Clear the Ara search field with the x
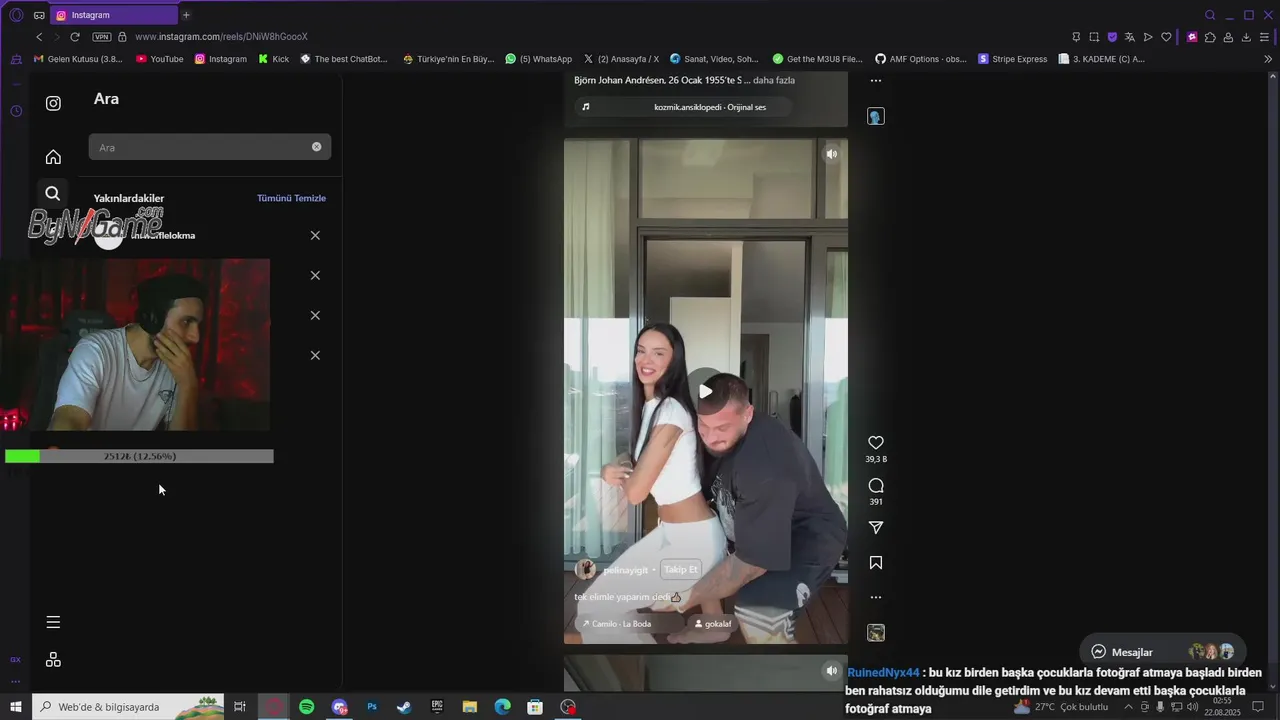The height and width of the screenshot is (720, 1280). (316, 147)
